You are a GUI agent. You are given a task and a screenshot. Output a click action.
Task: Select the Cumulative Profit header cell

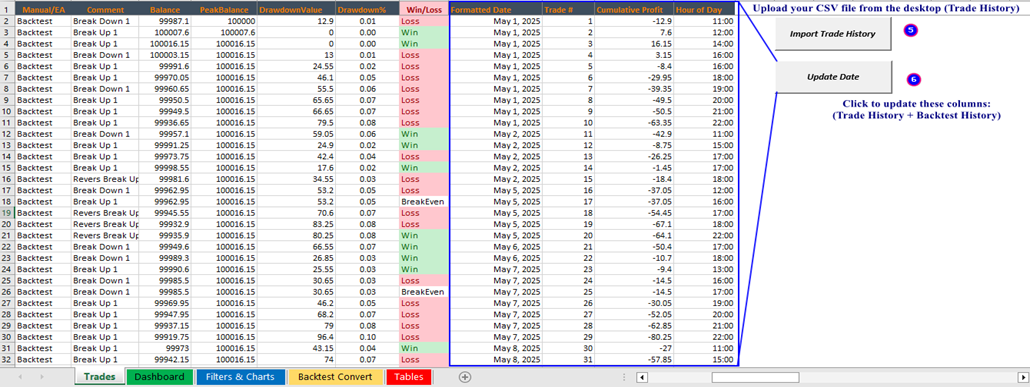coord(635,10)
